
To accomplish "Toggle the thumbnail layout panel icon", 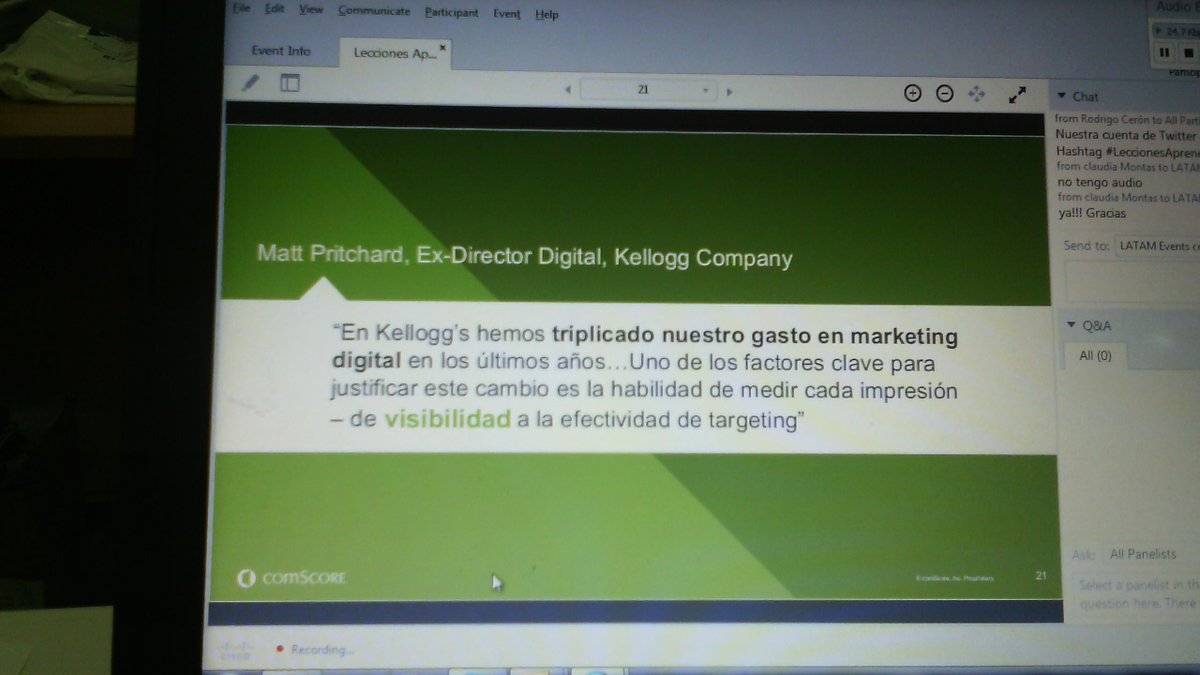I will pos(289,83).
